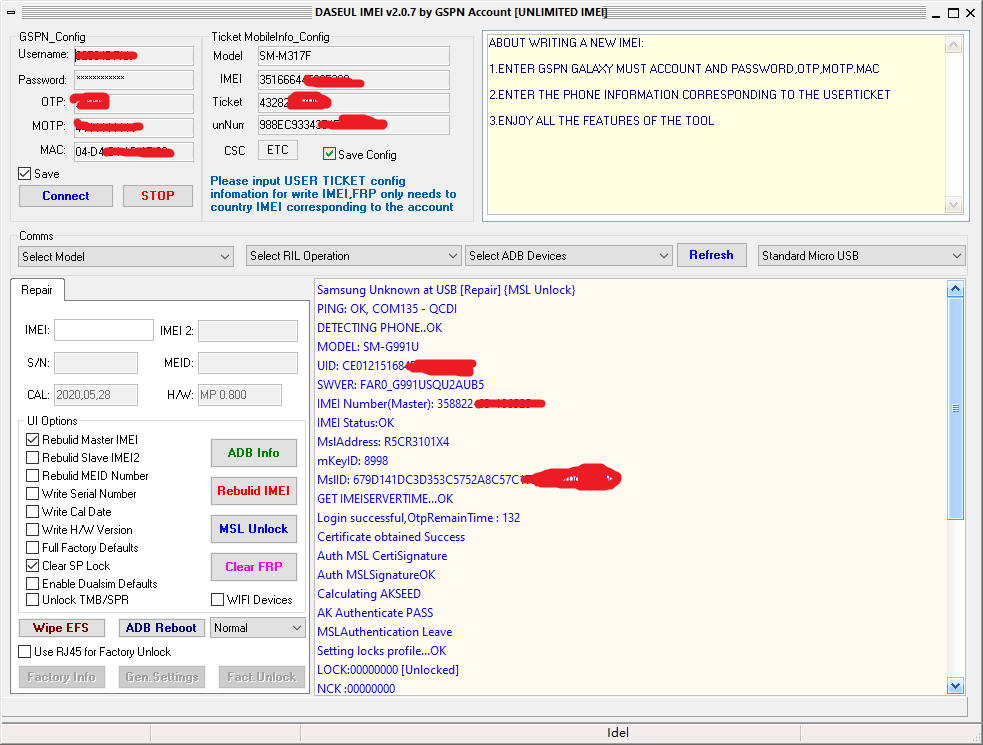The height and width of the screenshot is (745, 983).
Task: Click the Connect button
Action: click(66, 196)
